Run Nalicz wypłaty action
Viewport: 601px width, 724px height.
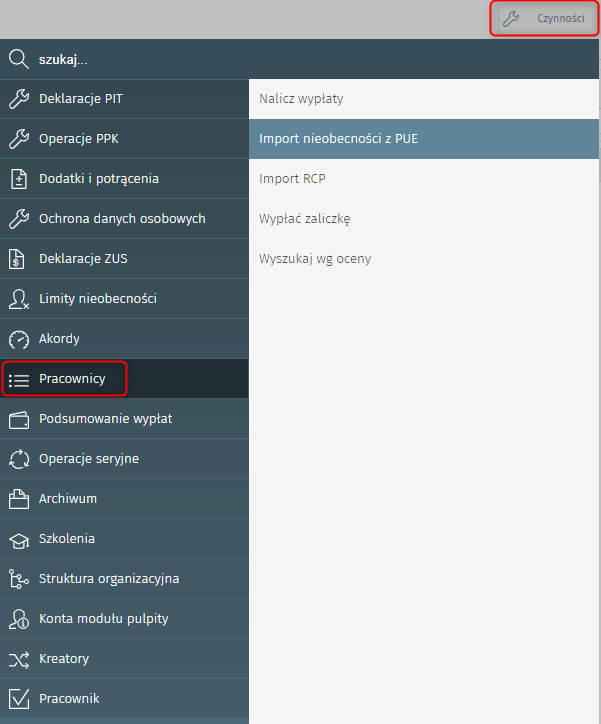[301, 99]
